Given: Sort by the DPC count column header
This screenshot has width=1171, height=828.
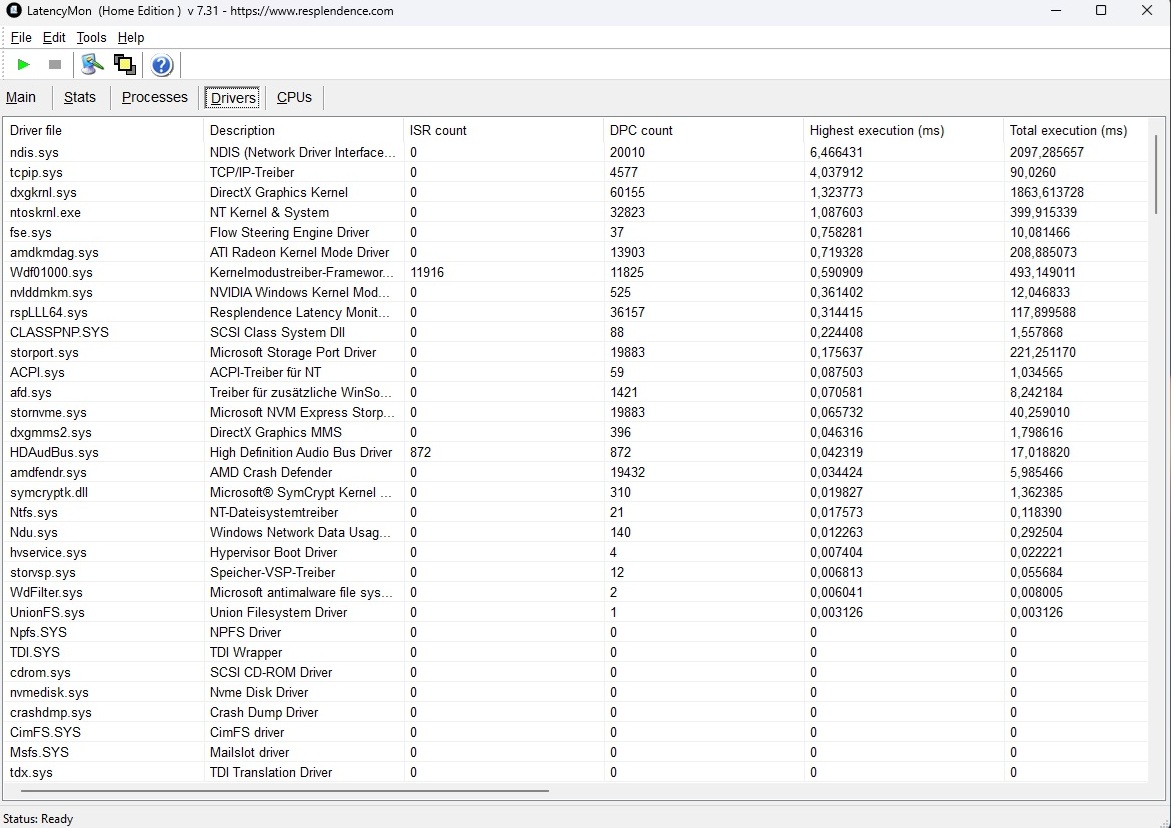Looking at the screenshot, I should (641, 130).
